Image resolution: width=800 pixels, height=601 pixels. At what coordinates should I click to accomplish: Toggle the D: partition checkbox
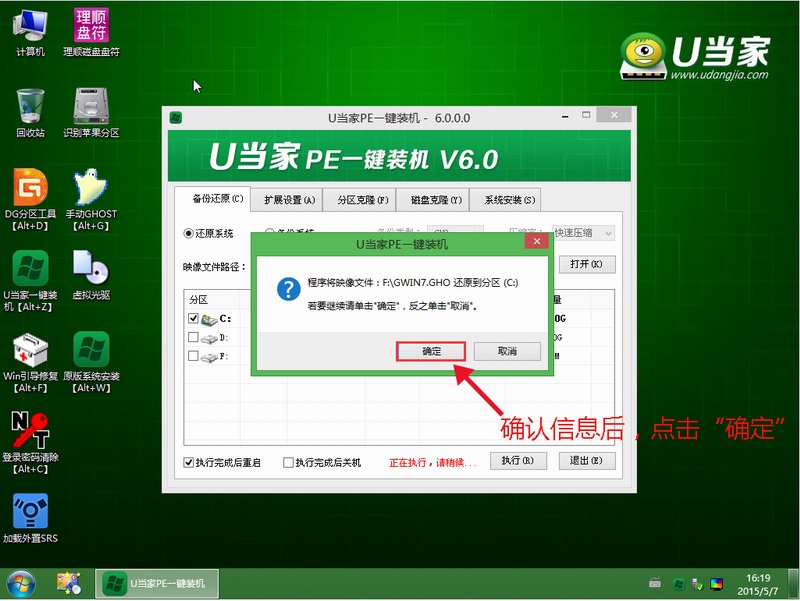[193, 337]
